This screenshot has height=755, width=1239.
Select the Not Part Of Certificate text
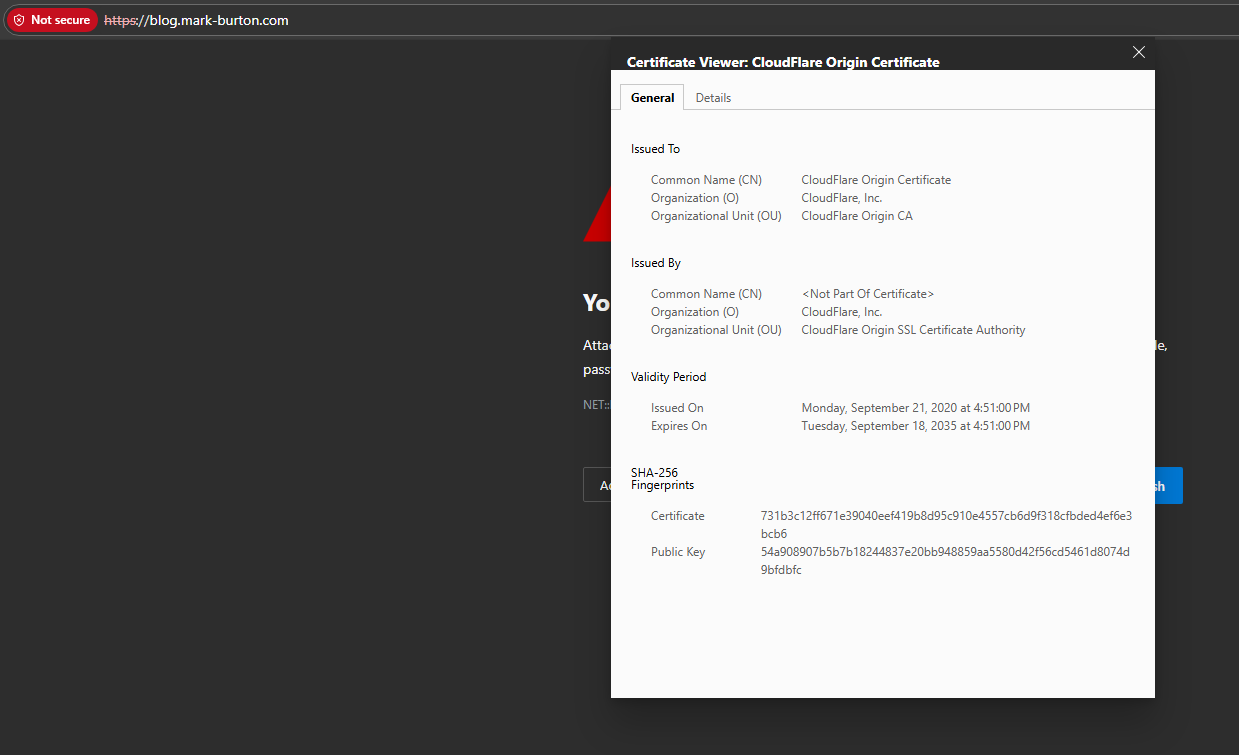867,293
